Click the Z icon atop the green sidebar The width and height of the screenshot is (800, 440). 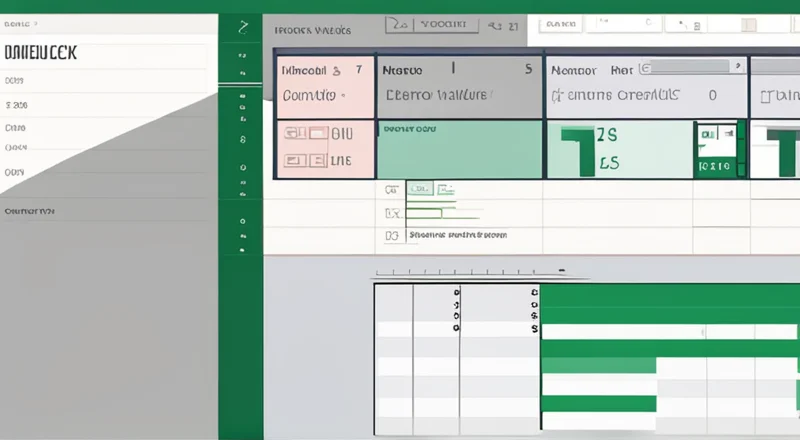(241, 28)
